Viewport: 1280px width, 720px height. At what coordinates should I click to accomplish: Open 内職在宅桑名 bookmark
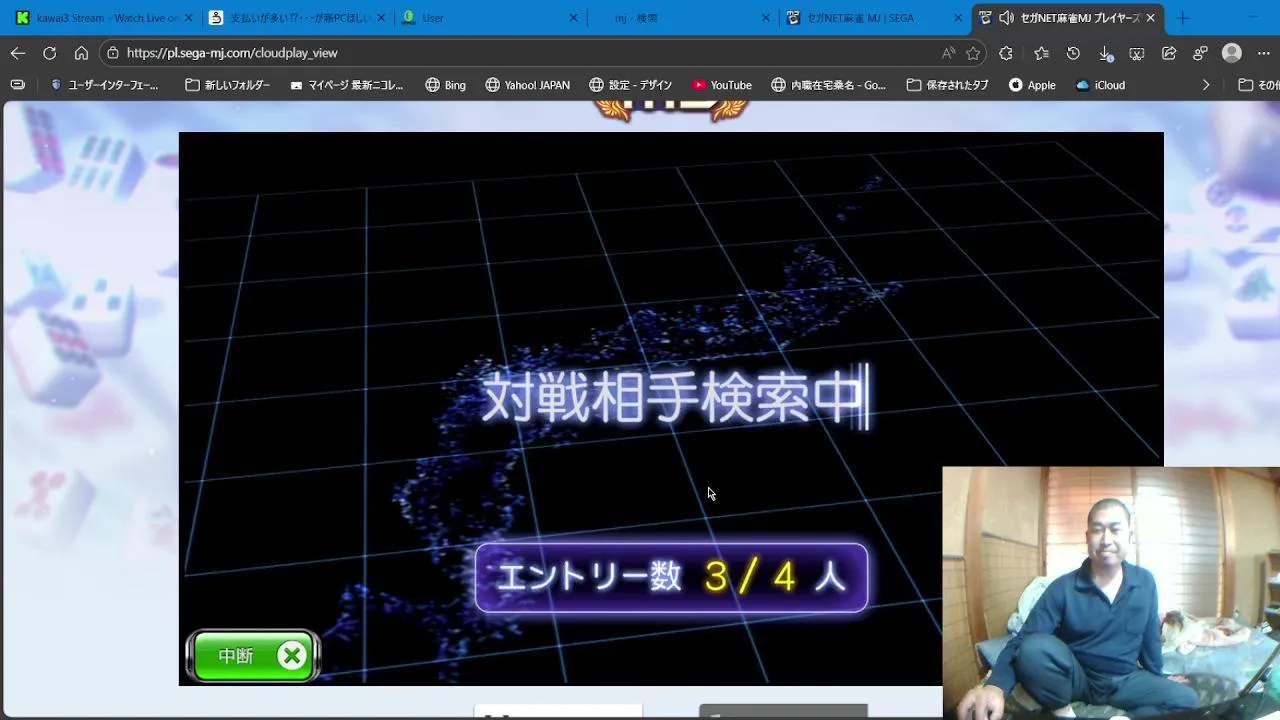[829, 85]
